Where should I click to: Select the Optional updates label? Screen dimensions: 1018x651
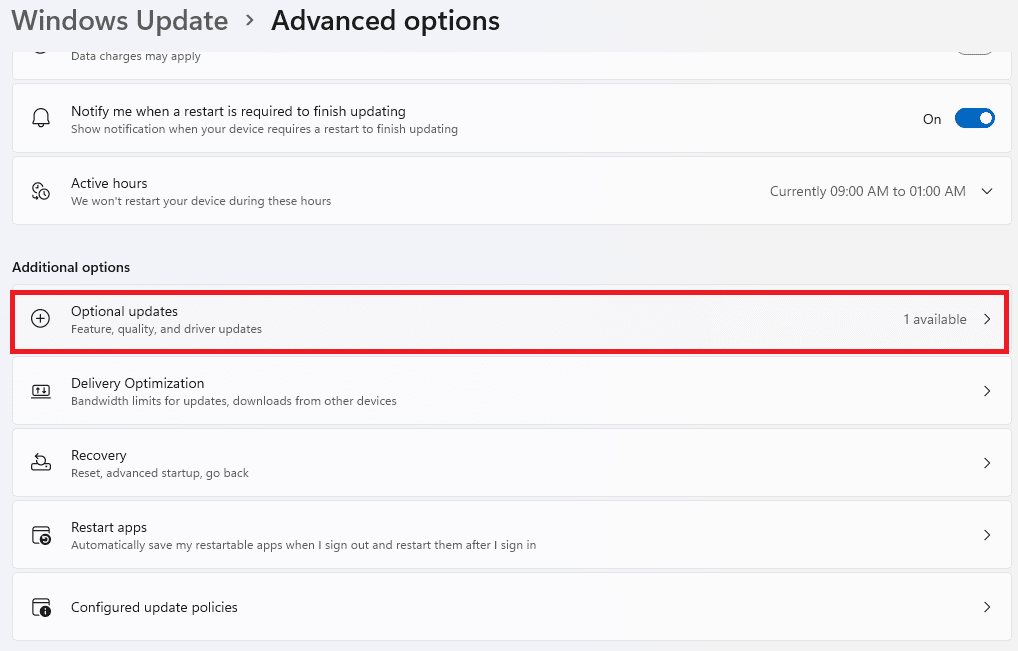tap(124, 311)
